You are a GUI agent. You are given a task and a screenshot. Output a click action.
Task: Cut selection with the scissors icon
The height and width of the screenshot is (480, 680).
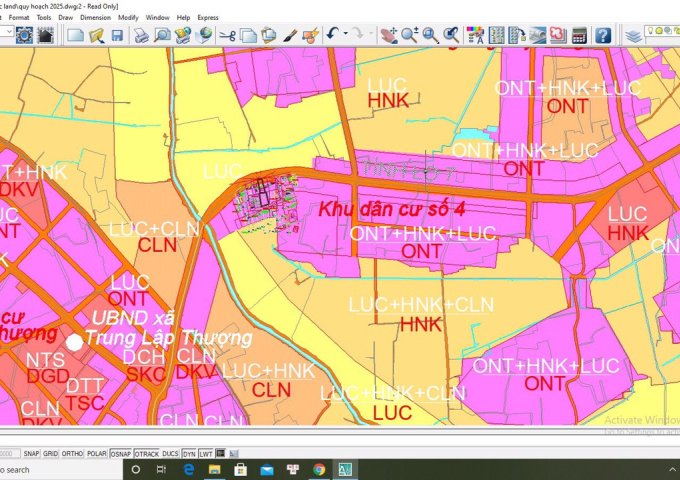coord(227,36)
